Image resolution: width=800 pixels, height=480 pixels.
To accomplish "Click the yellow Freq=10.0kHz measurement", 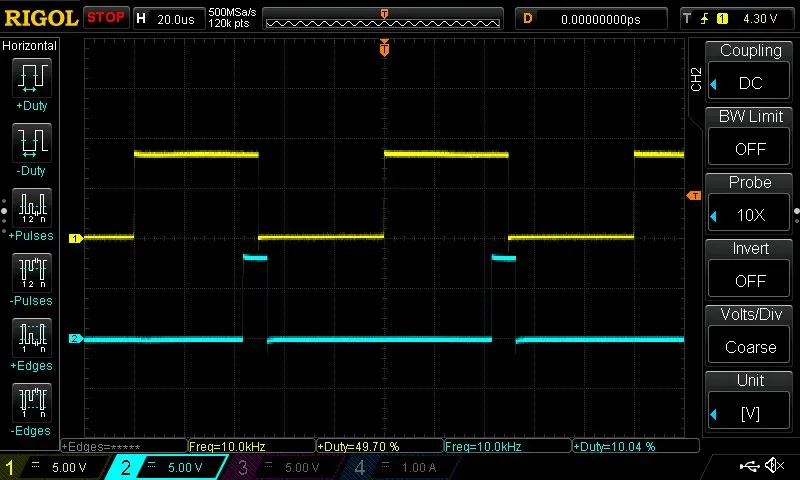I will [252, 446].
